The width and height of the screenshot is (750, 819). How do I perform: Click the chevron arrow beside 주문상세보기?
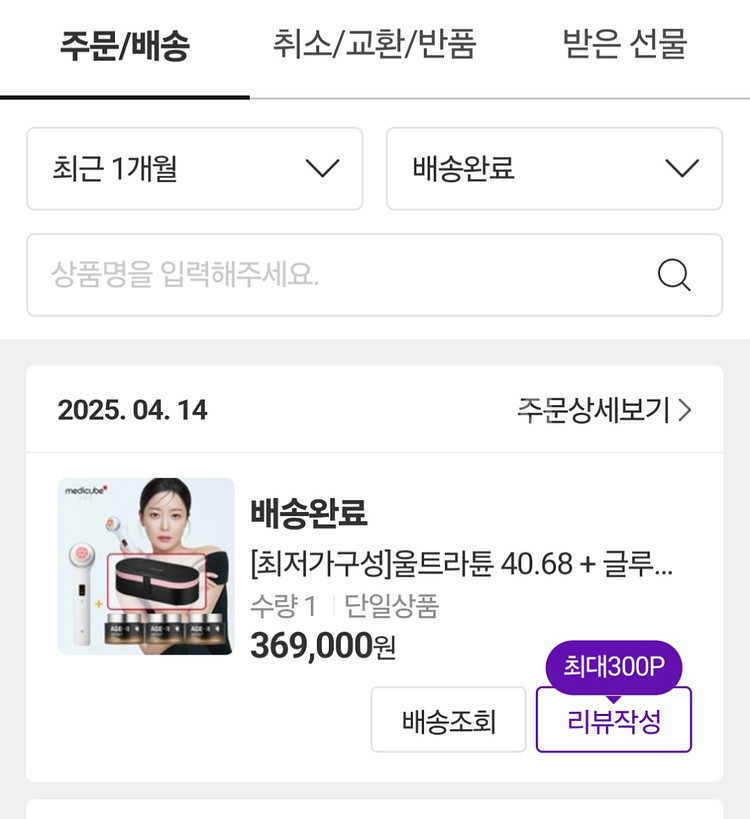pyautogui.click(x=685, y=410)
